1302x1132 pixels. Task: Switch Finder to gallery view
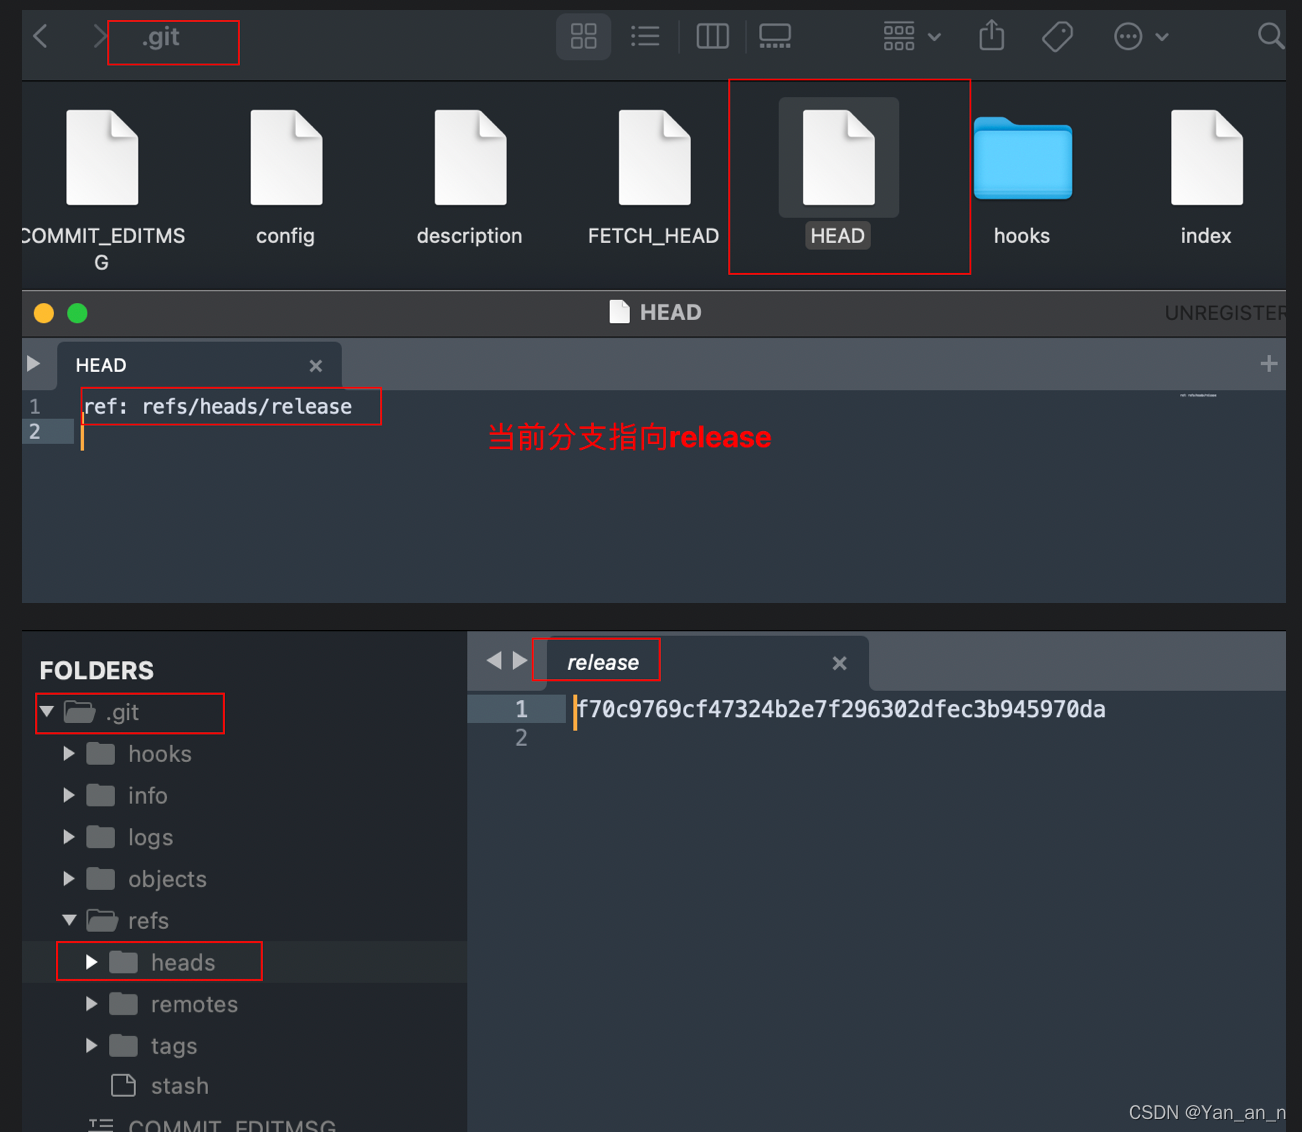pyautogui.click(x=775, y=37)
